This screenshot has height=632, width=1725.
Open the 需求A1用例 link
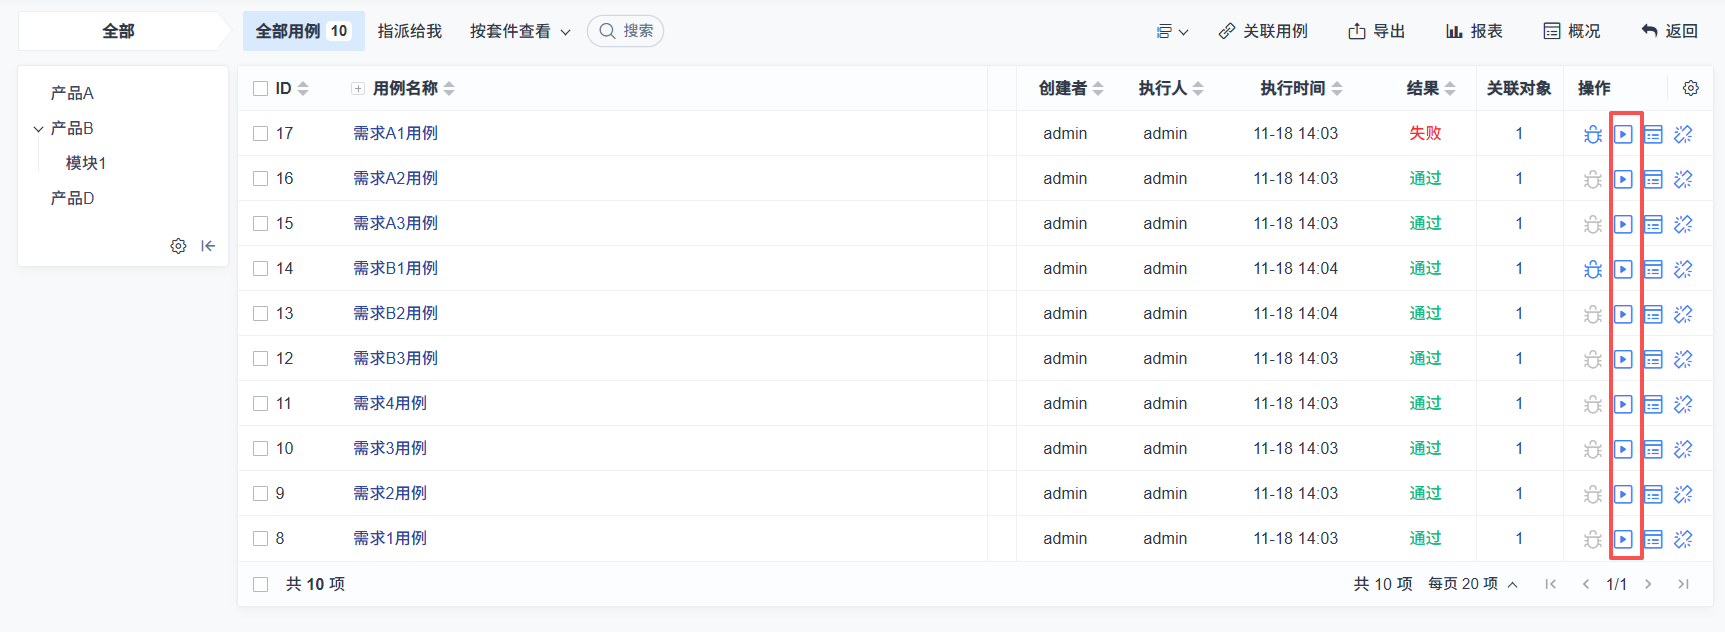pyautogui.click(x=395, y=133)
